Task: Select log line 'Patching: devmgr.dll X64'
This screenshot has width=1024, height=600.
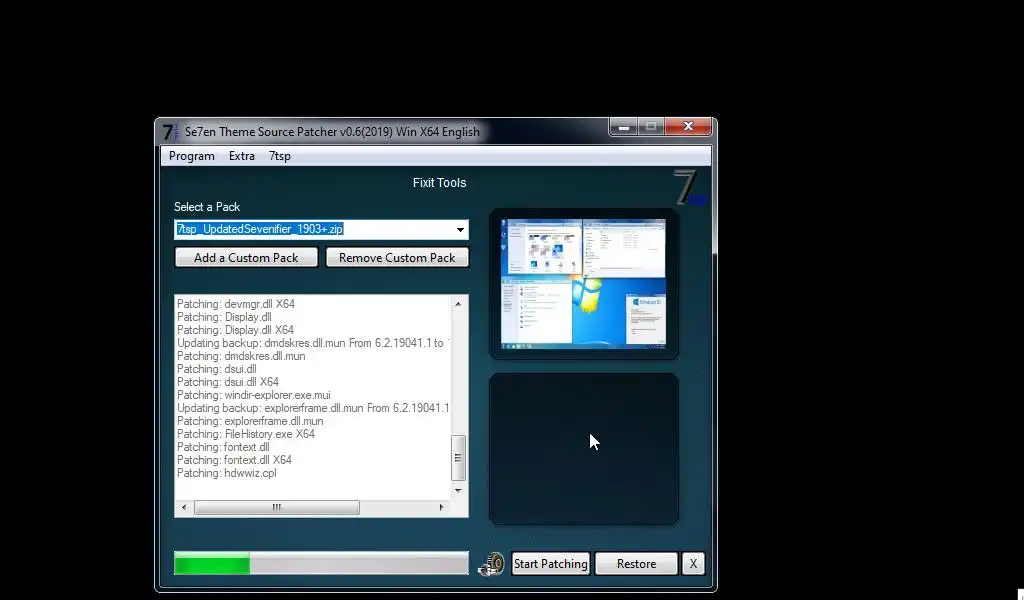Action: coord(236,304)
